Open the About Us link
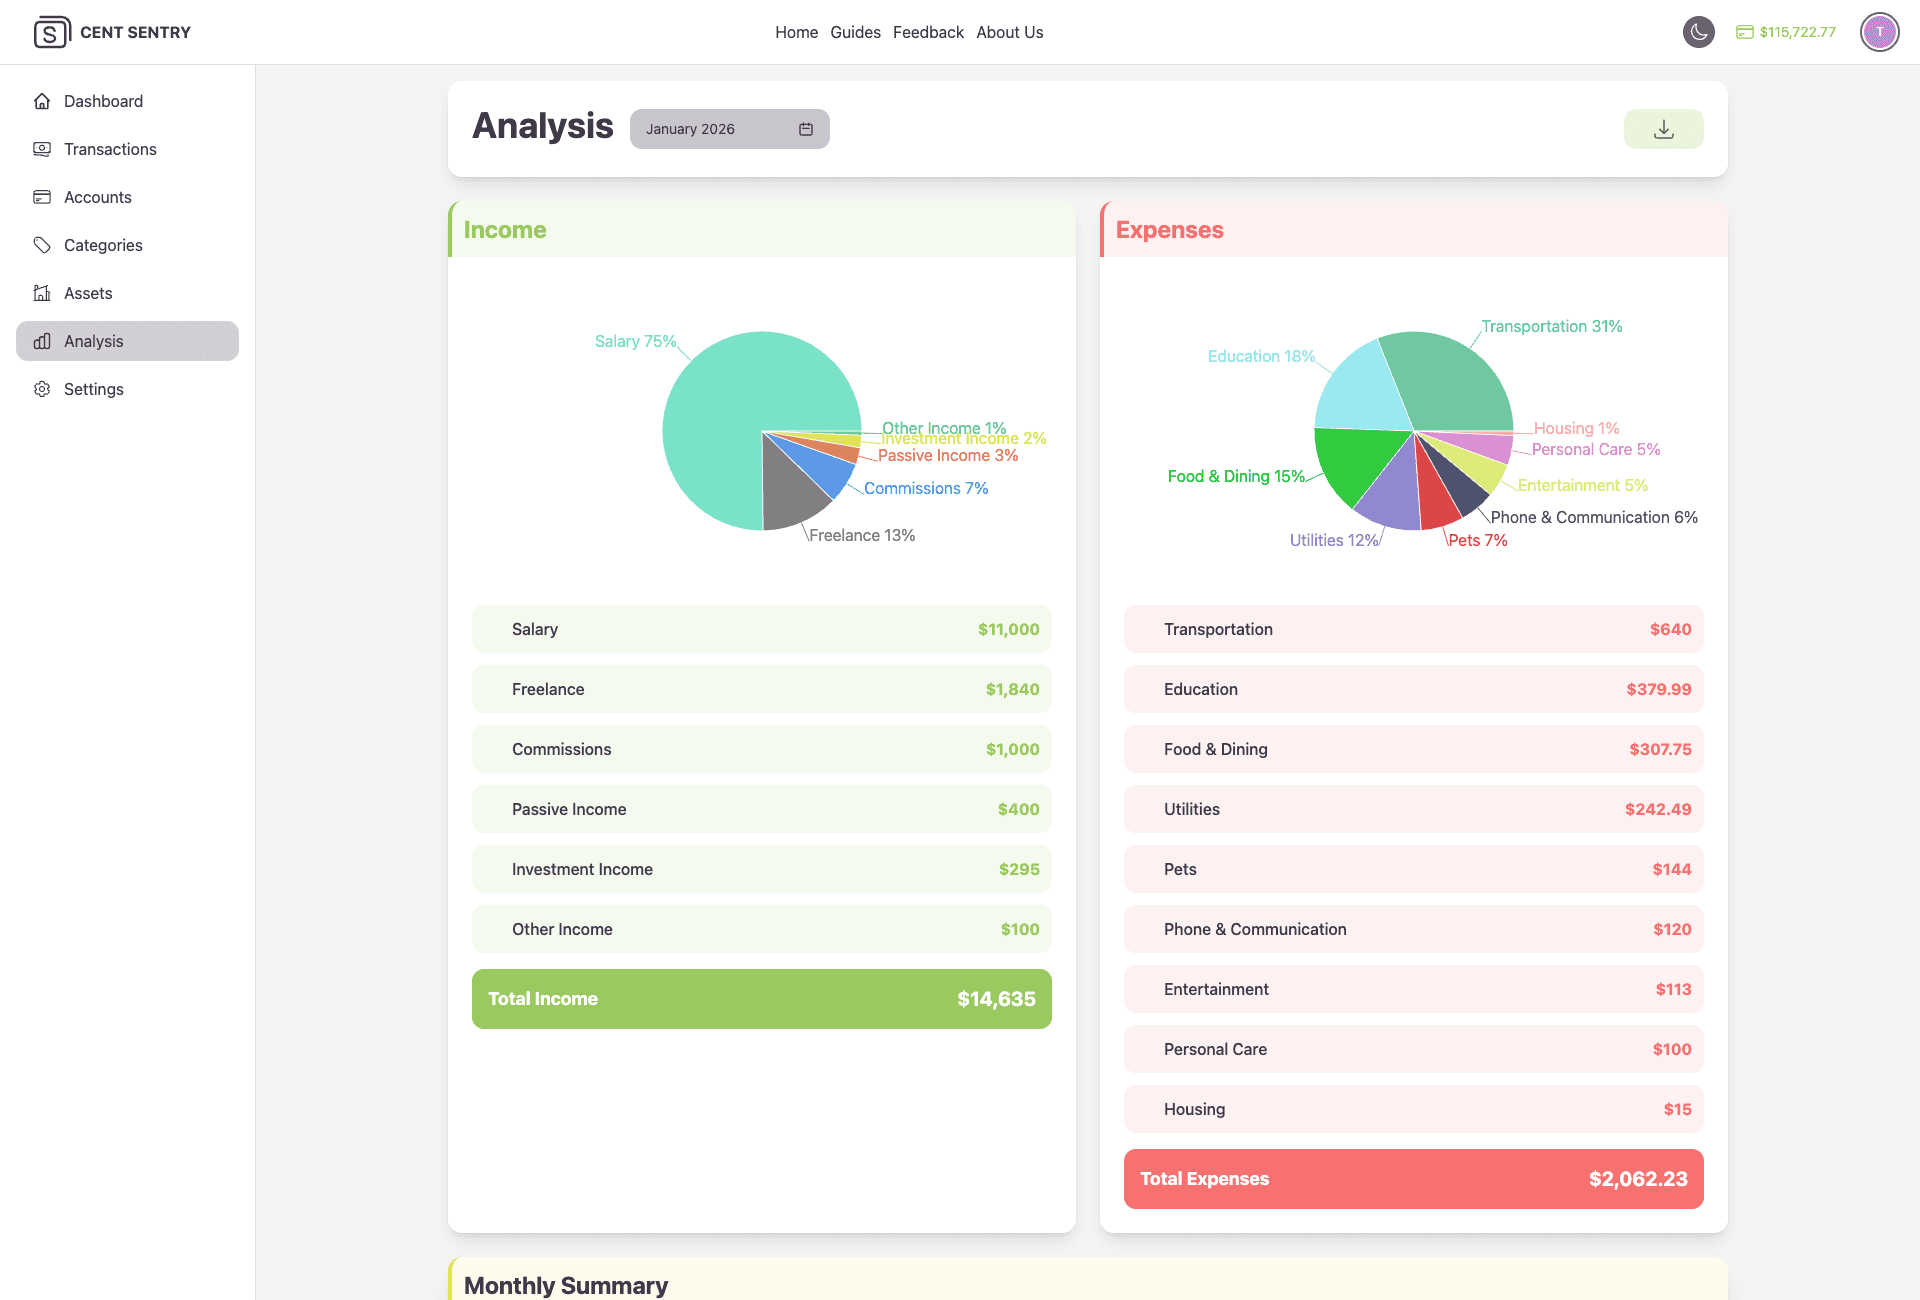Screen dimensions: 1920x1300 click(x=1009, y=32)
